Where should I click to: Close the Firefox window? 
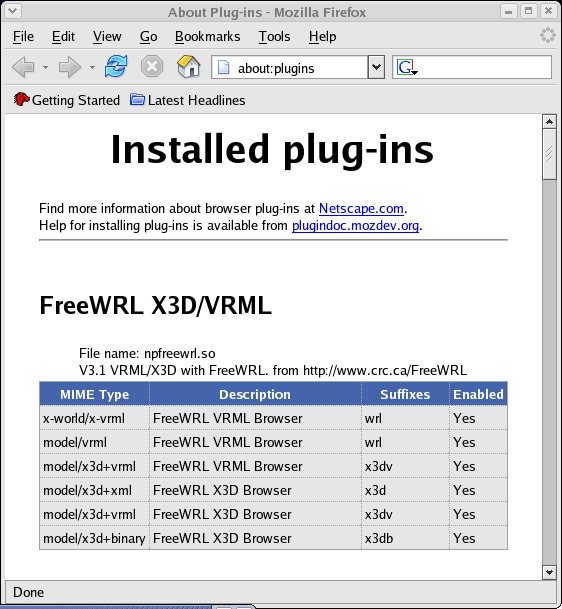pyautogui.click(x=548, y=11)
